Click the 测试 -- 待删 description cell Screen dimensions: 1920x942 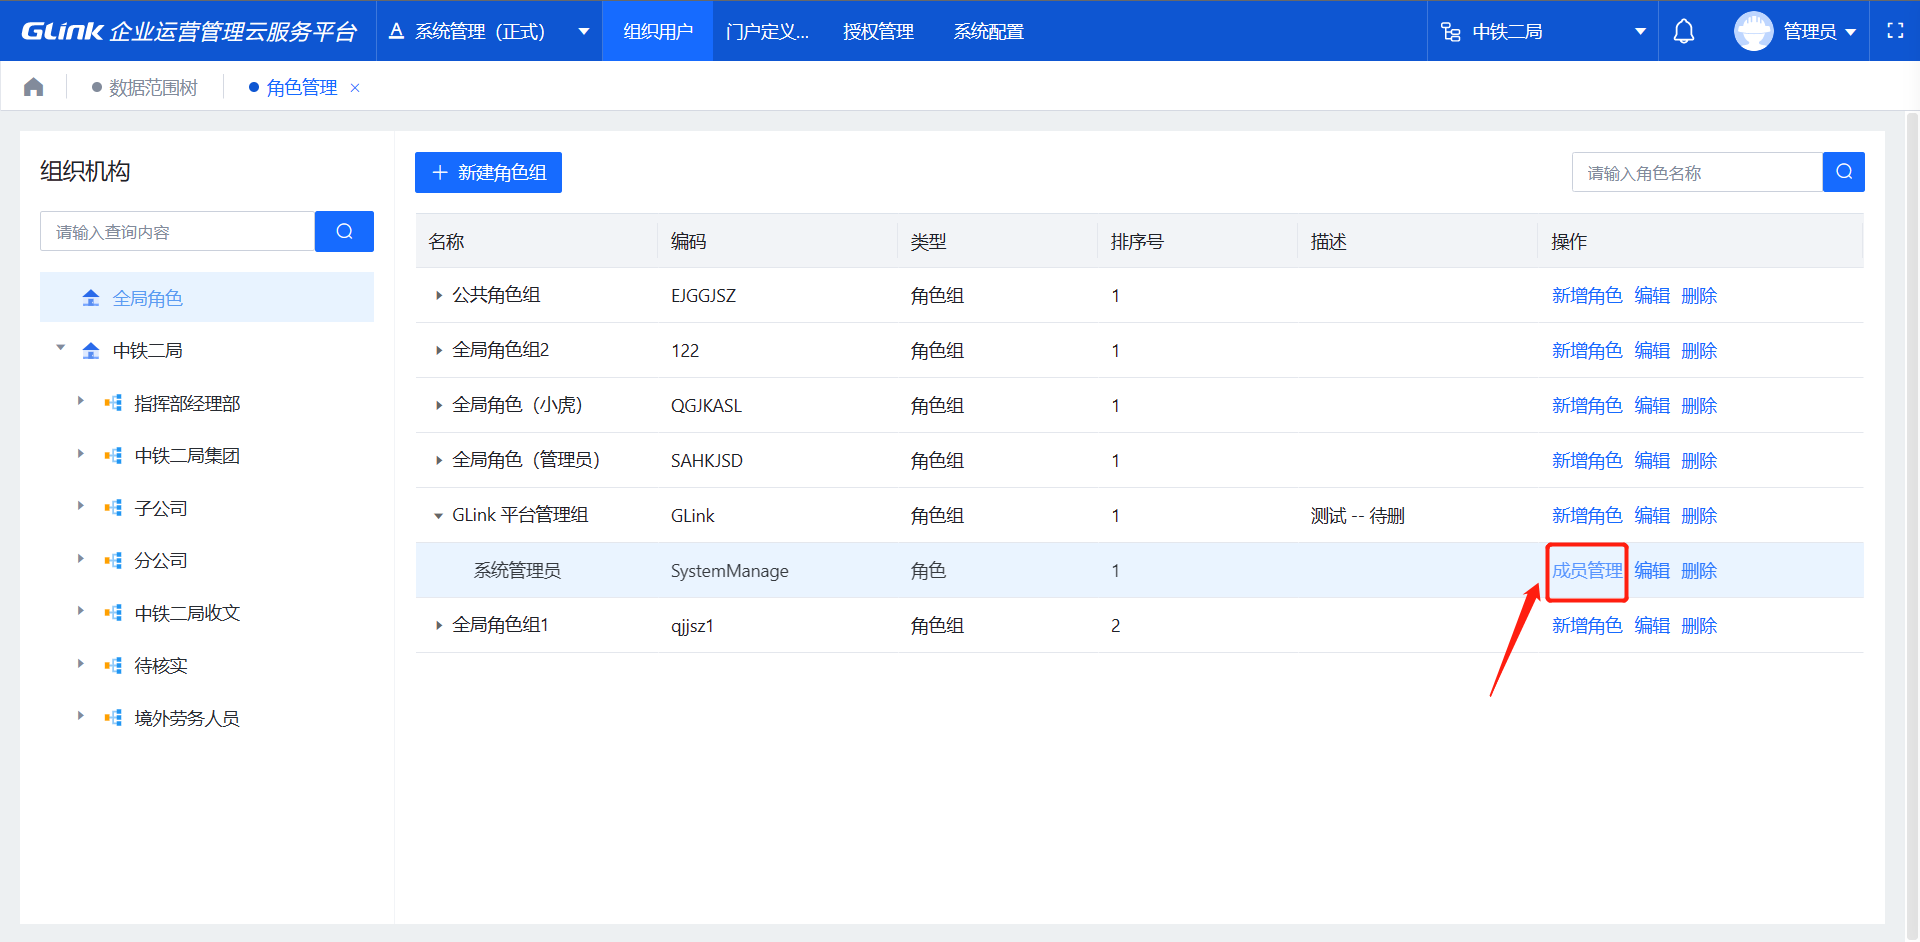(x=1357, y=515)
